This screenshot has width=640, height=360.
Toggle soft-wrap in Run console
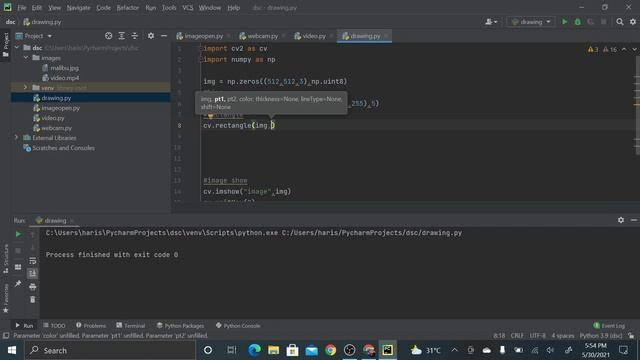pos(33,261)
